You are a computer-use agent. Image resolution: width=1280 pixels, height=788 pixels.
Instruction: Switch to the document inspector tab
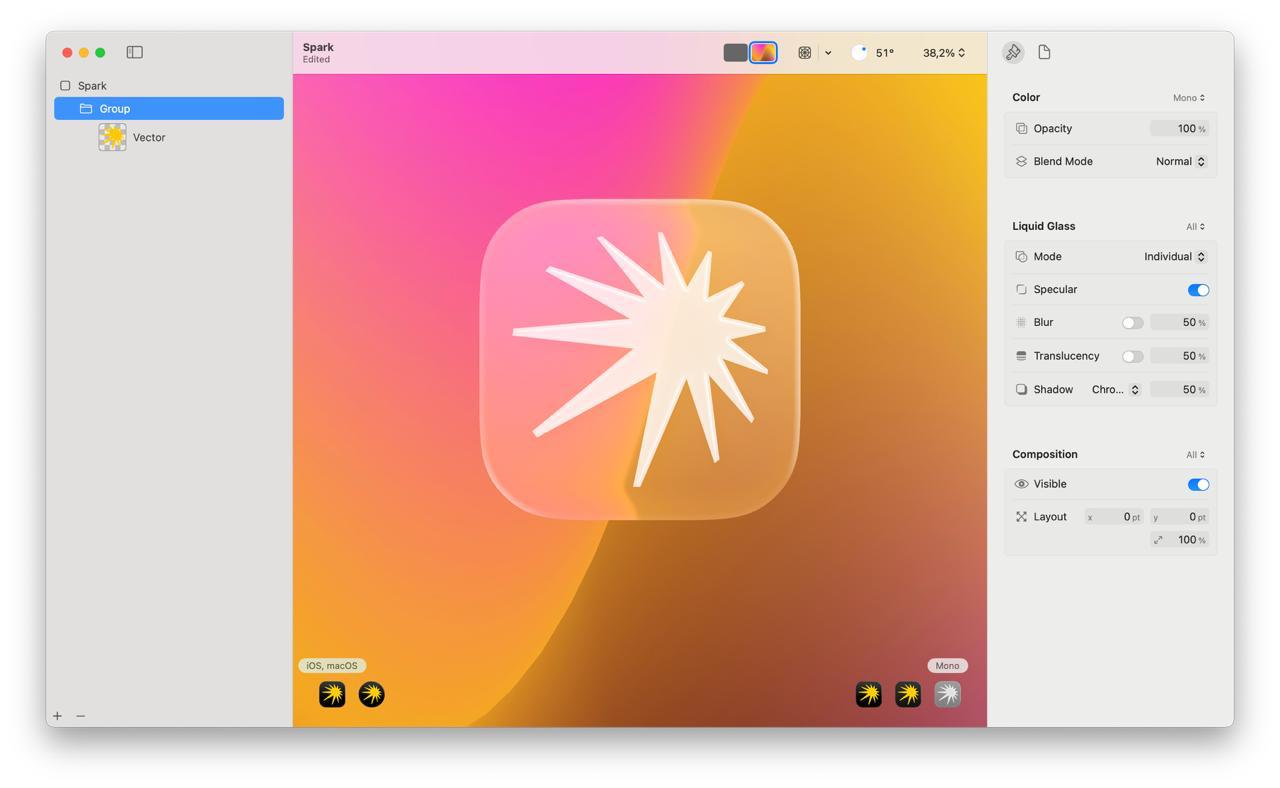(1044, 52)
